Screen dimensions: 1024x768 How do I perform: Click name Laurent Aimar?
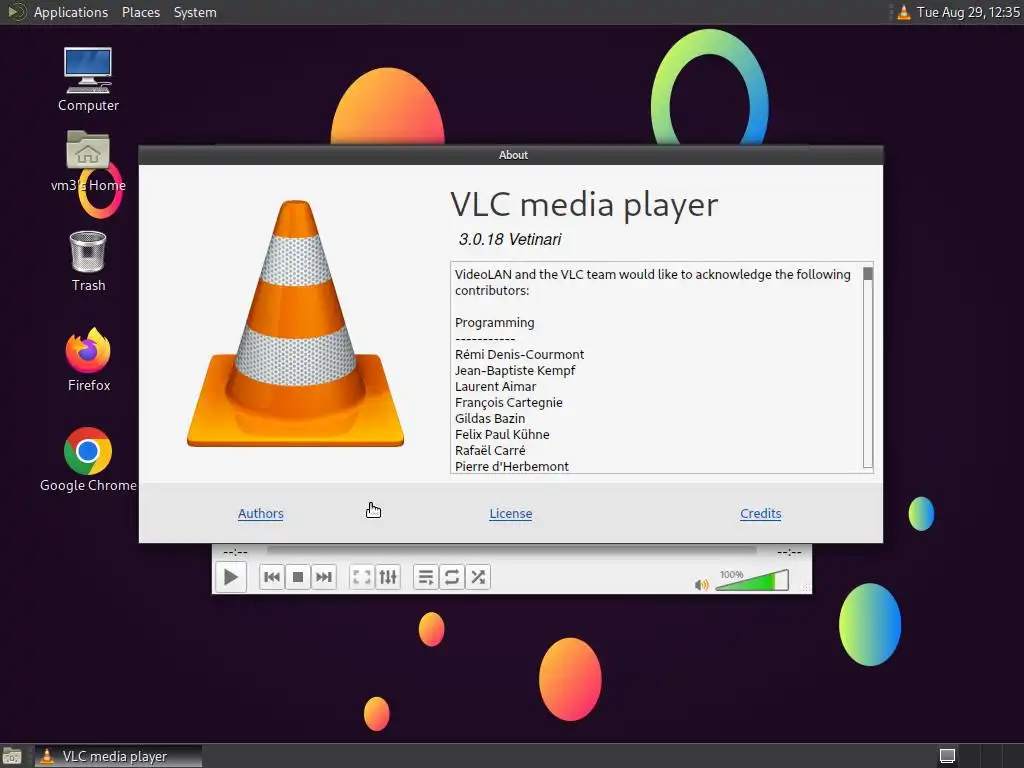[x=495, y=387]
